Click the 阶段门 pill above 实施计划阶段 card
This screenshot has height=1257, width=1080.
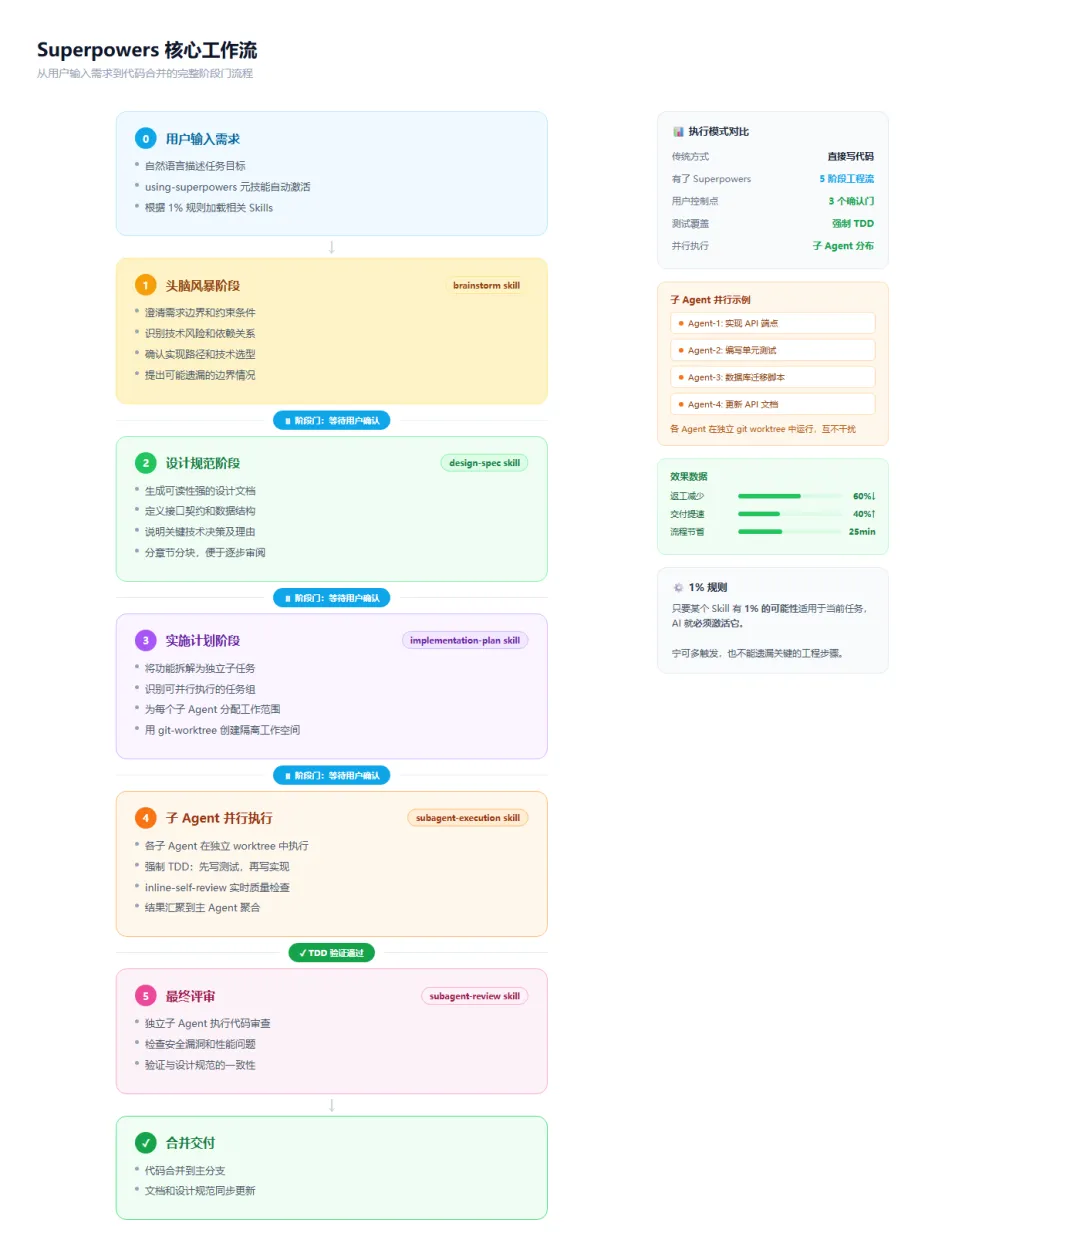coord(332,598)
